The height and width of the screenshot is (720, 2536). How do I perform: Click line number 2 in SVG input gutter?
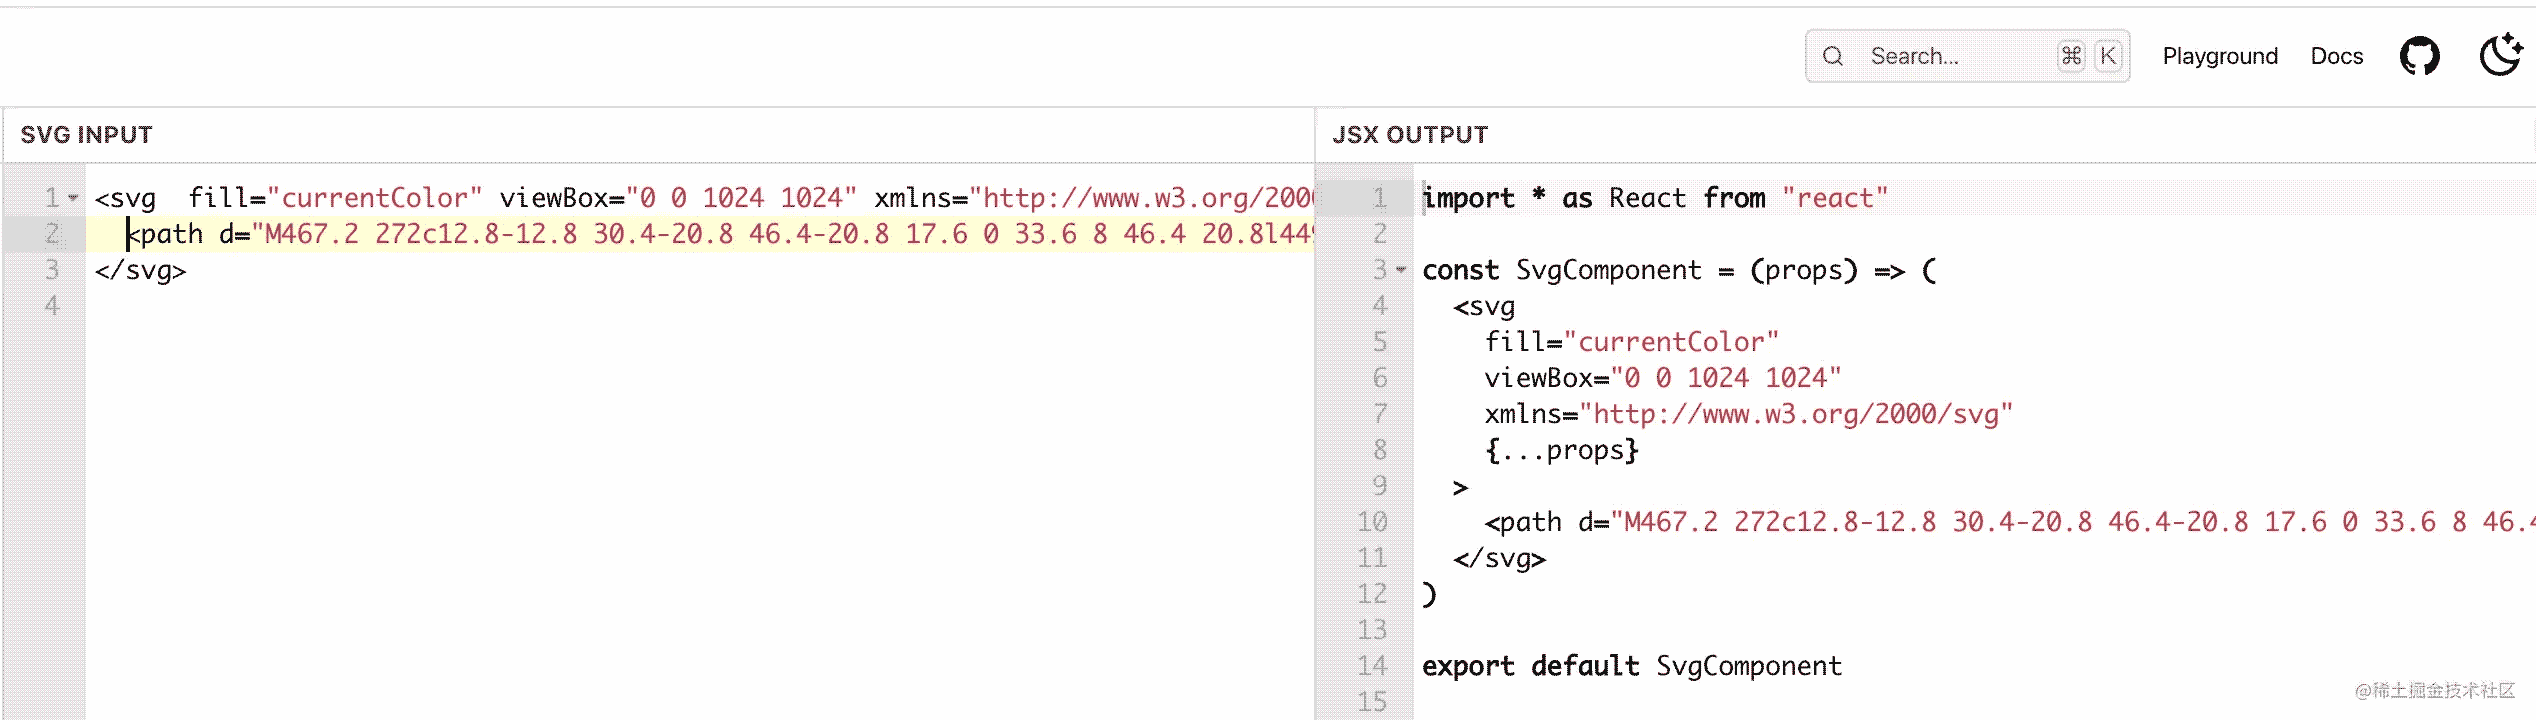(52, 234)
